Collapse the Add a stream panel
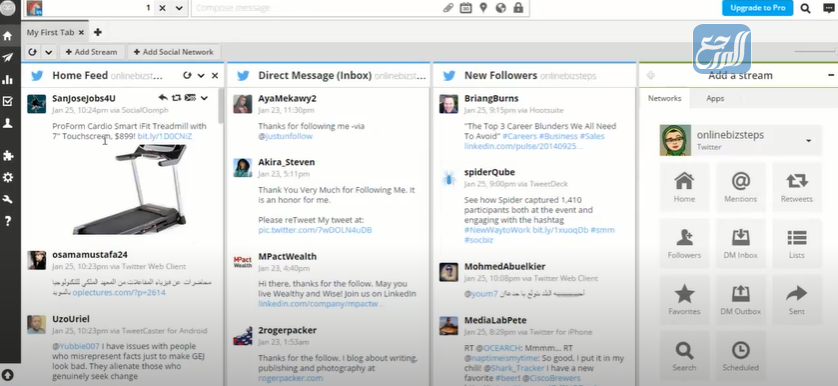838x386 pixels. pos(831,75)
